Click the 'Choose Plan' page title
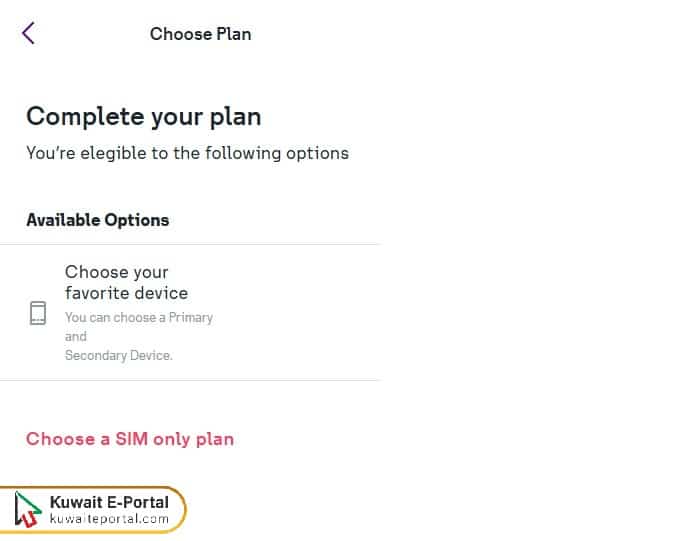Screen dimensions: 683x541 [x=200, y=34]
